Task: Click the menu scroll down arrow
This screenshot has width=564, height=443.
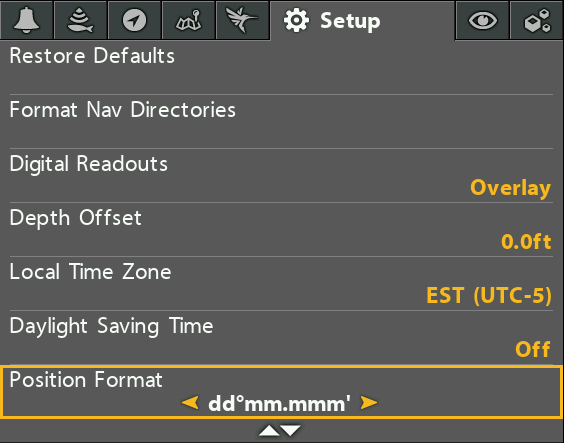Action: [x=291, y=430]
